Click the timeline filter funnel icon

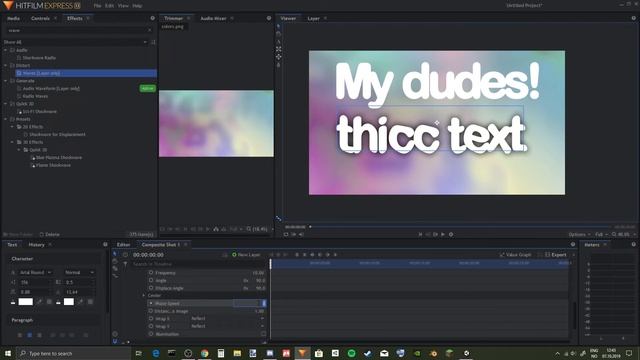tap(125, 264)
